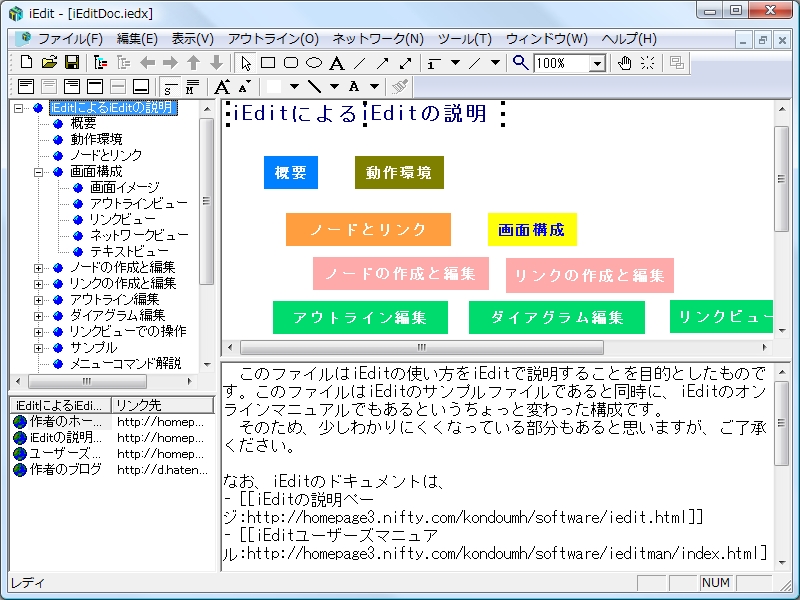Select the rectangle node tool

point(269,62)
